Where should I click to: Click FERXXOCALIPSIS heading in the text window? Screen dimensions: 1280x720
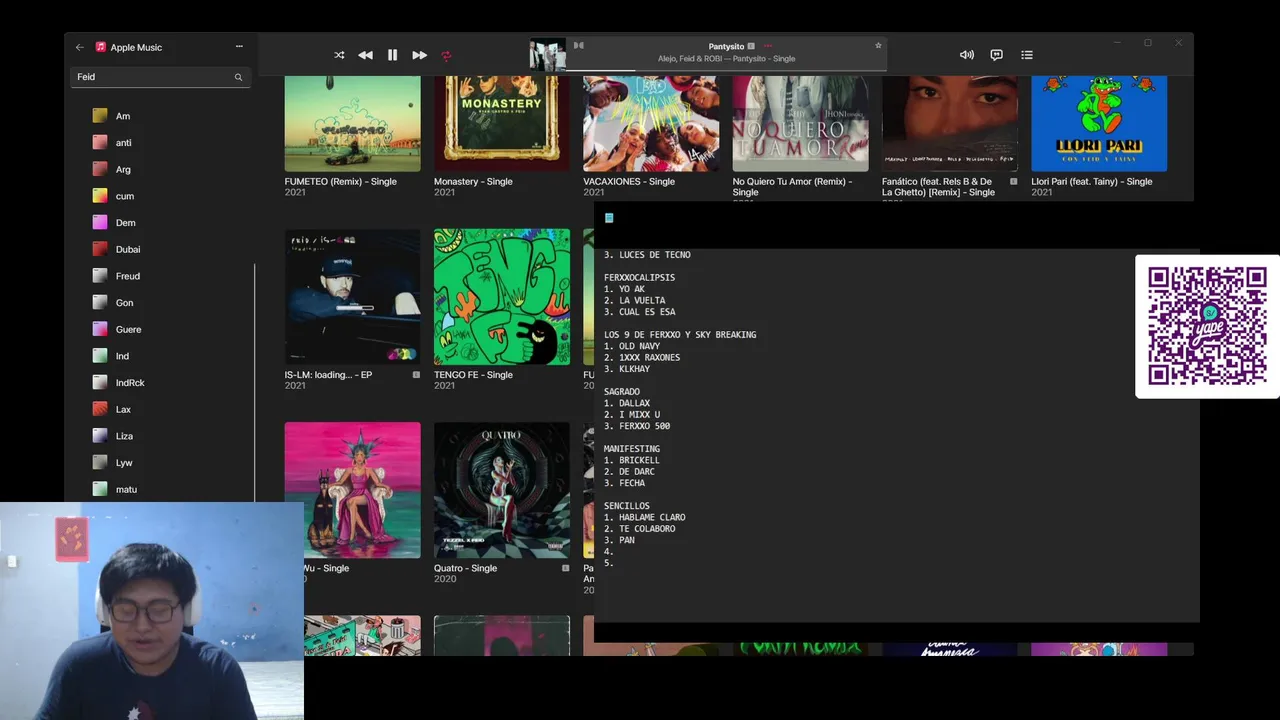pos(639,278)
